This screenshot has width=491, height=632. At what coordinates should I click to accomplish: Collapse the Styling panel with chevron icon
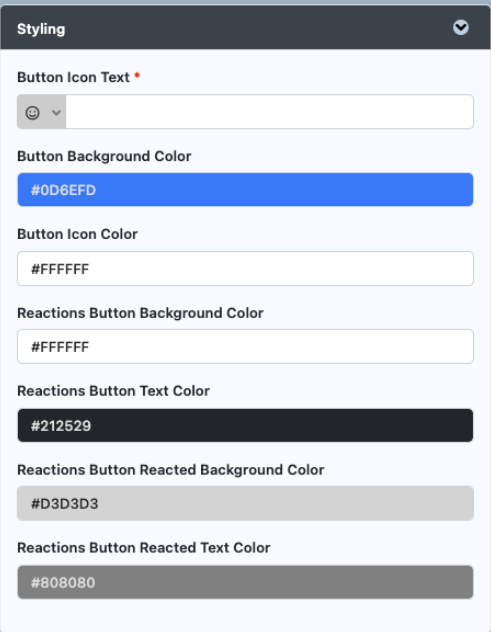[x=460, y=28]
